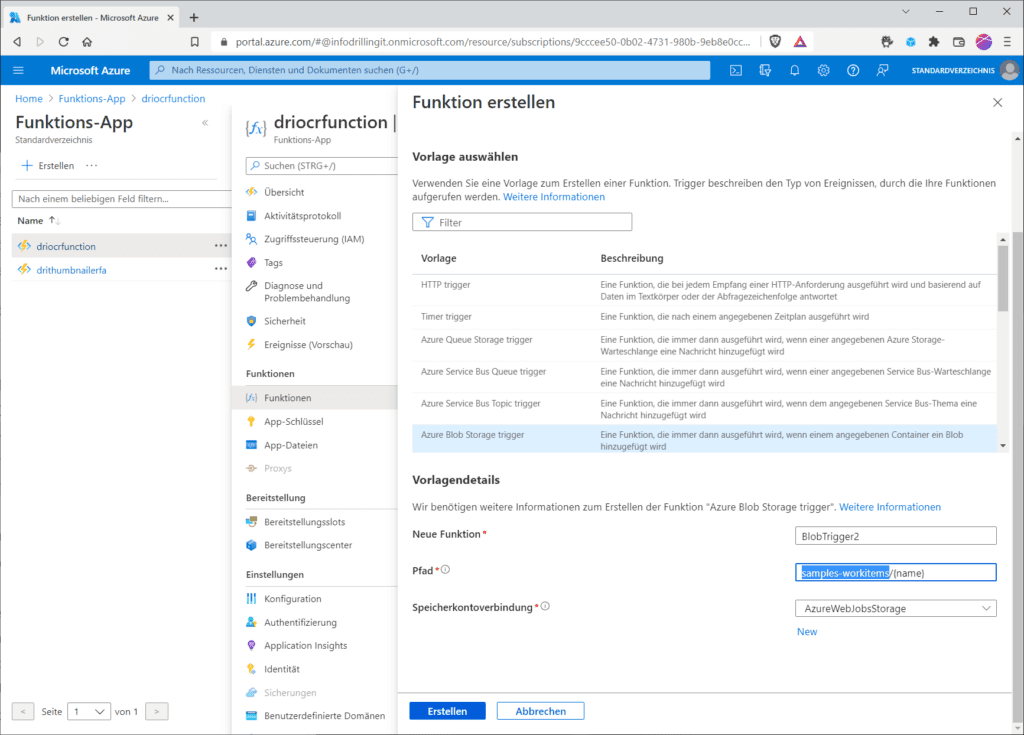Click the blue Erstellen button
Screen dimensions: 1024x735
[x=447, y=711]
